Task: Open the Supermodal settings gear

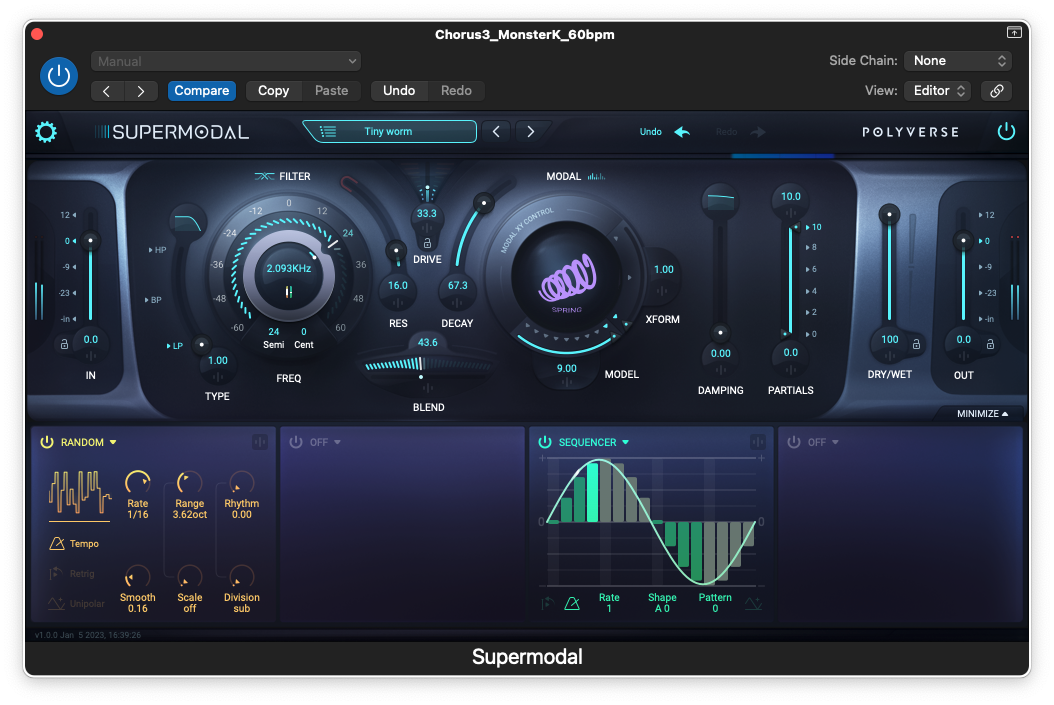Action: pyautogui.click(x=46, y=132)
